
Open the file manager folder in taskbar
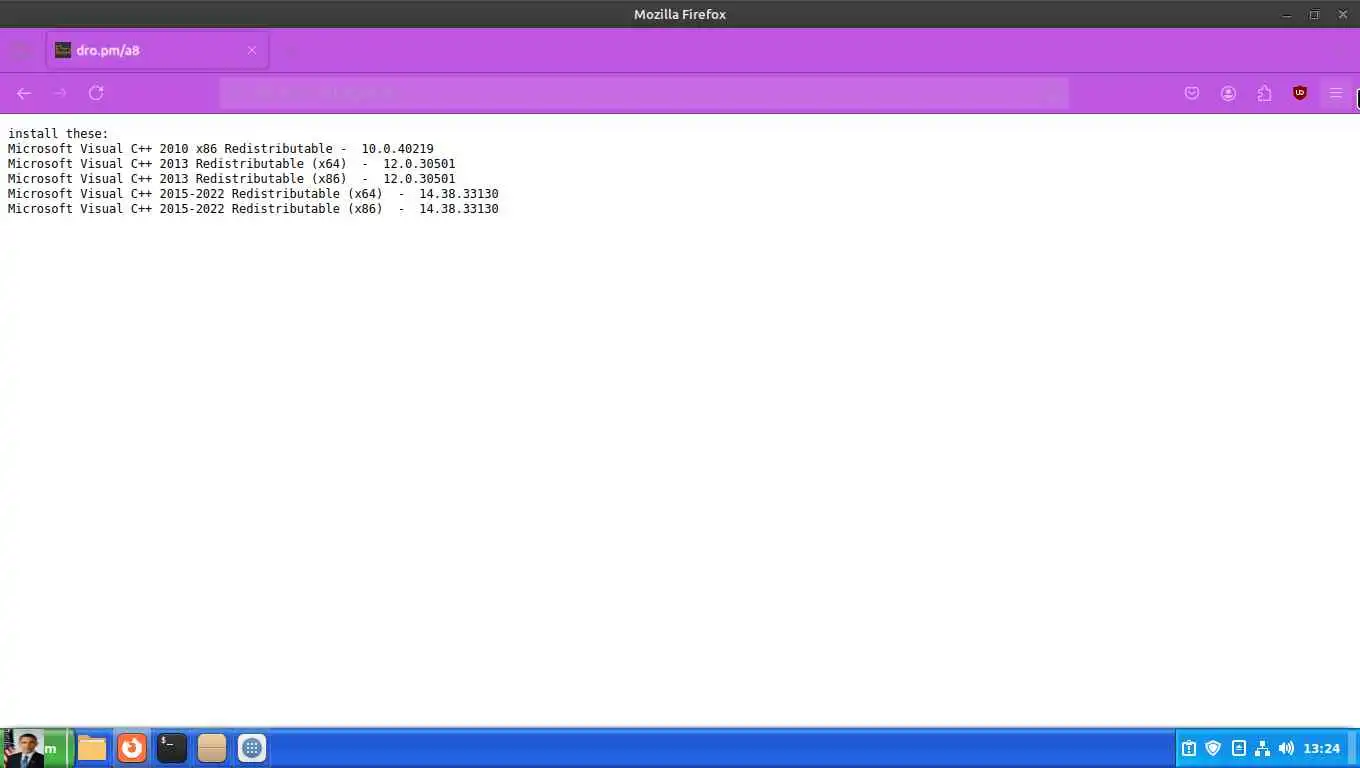click(92, 748)
